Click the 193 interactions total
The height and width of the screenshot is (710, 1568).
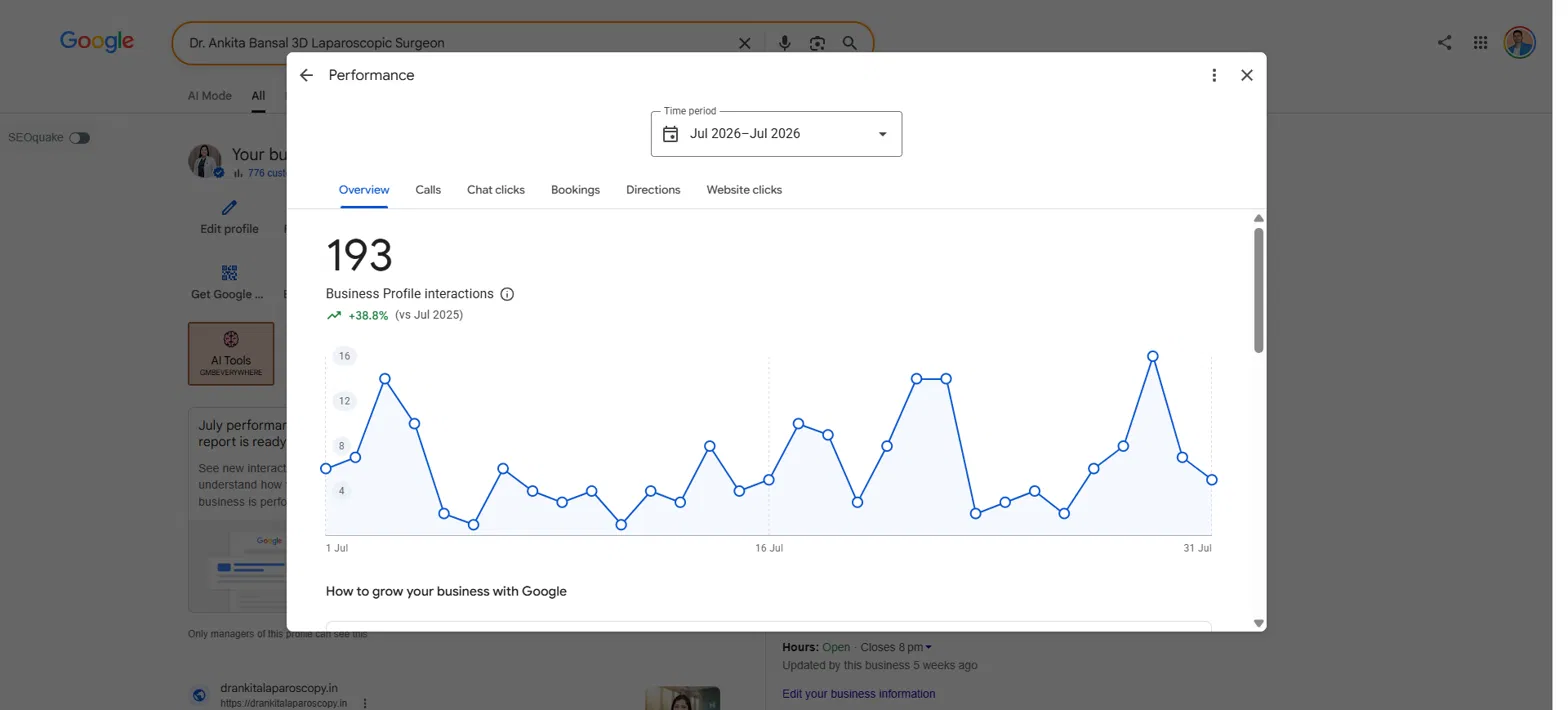[359, 255]
